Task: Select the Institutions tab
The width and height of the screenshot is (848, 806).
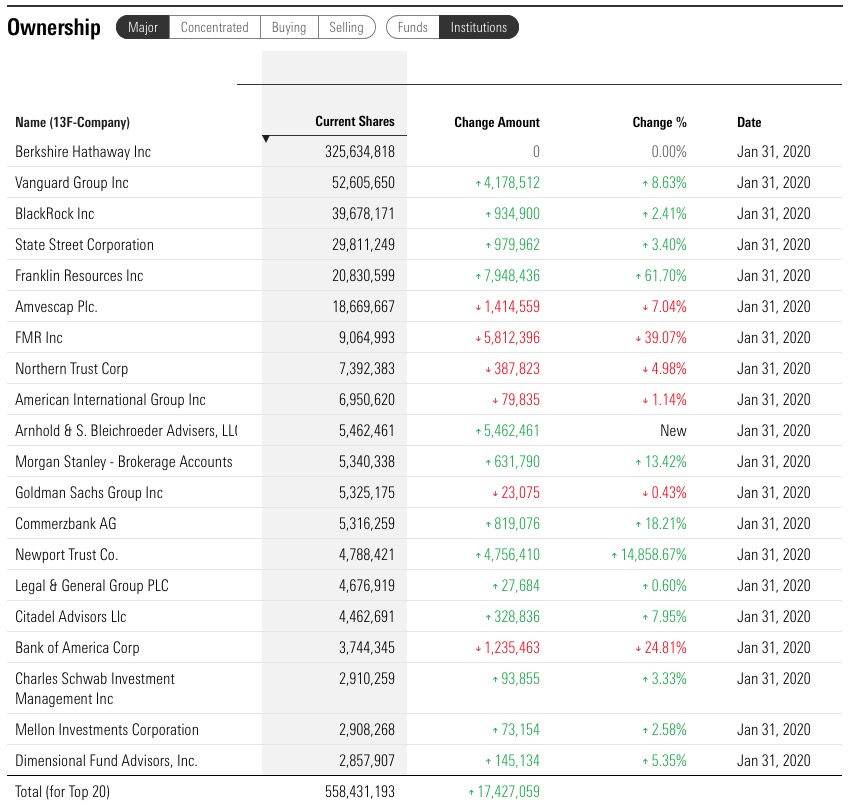Action: tap(479, 27)
